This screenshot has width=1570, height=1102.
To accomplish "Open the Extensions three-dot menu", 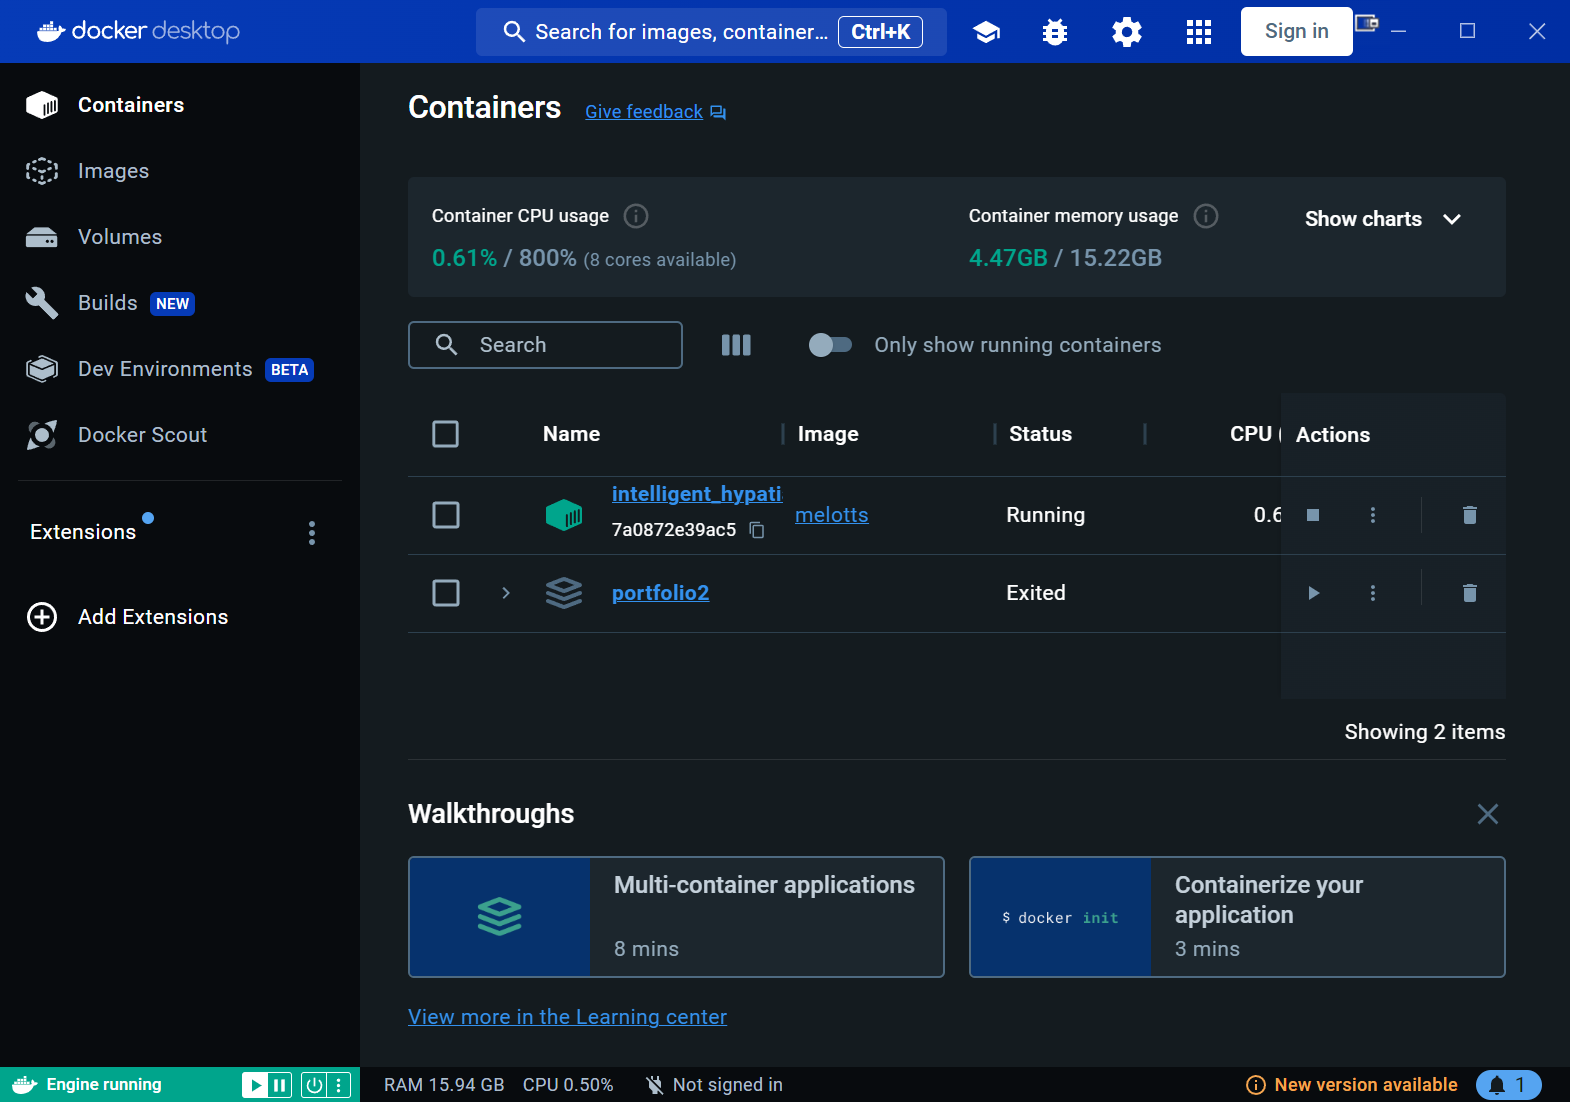I will (x=312, y=532).
